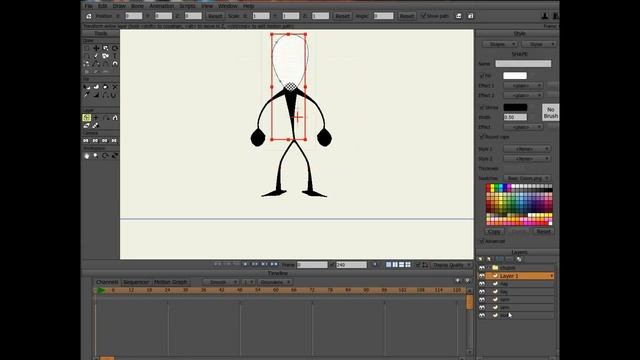Toggle the Advanced checkbox

(x=482, y=241)
